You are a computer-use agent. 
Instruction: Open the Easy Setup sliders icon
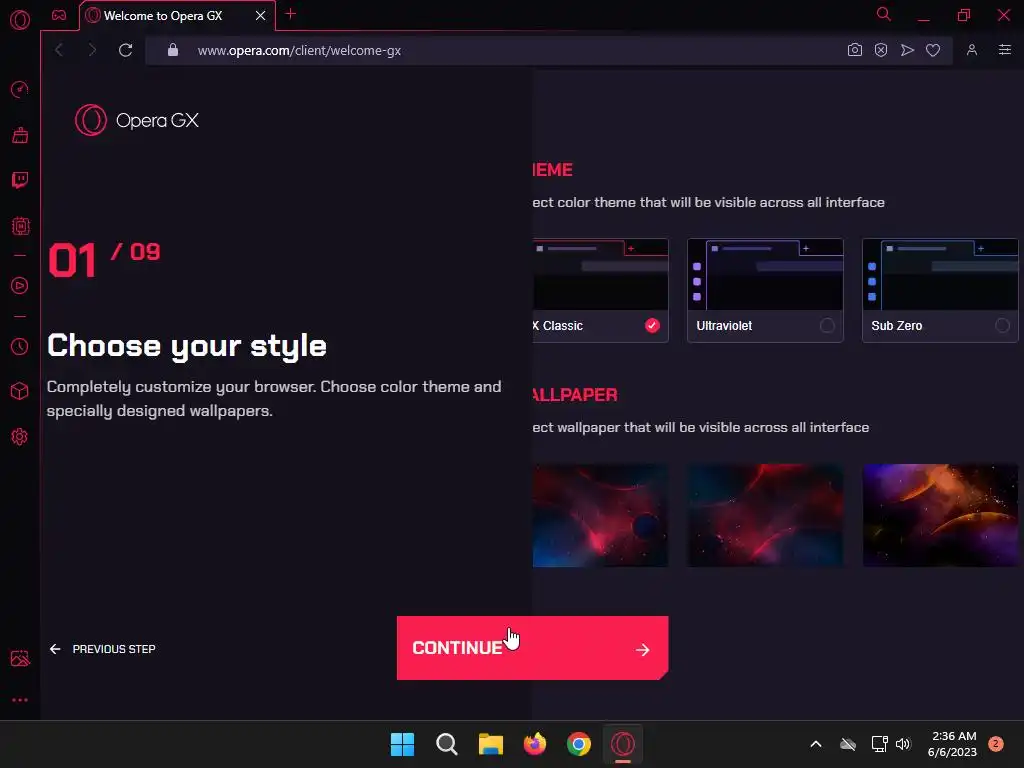[1005, 50]
